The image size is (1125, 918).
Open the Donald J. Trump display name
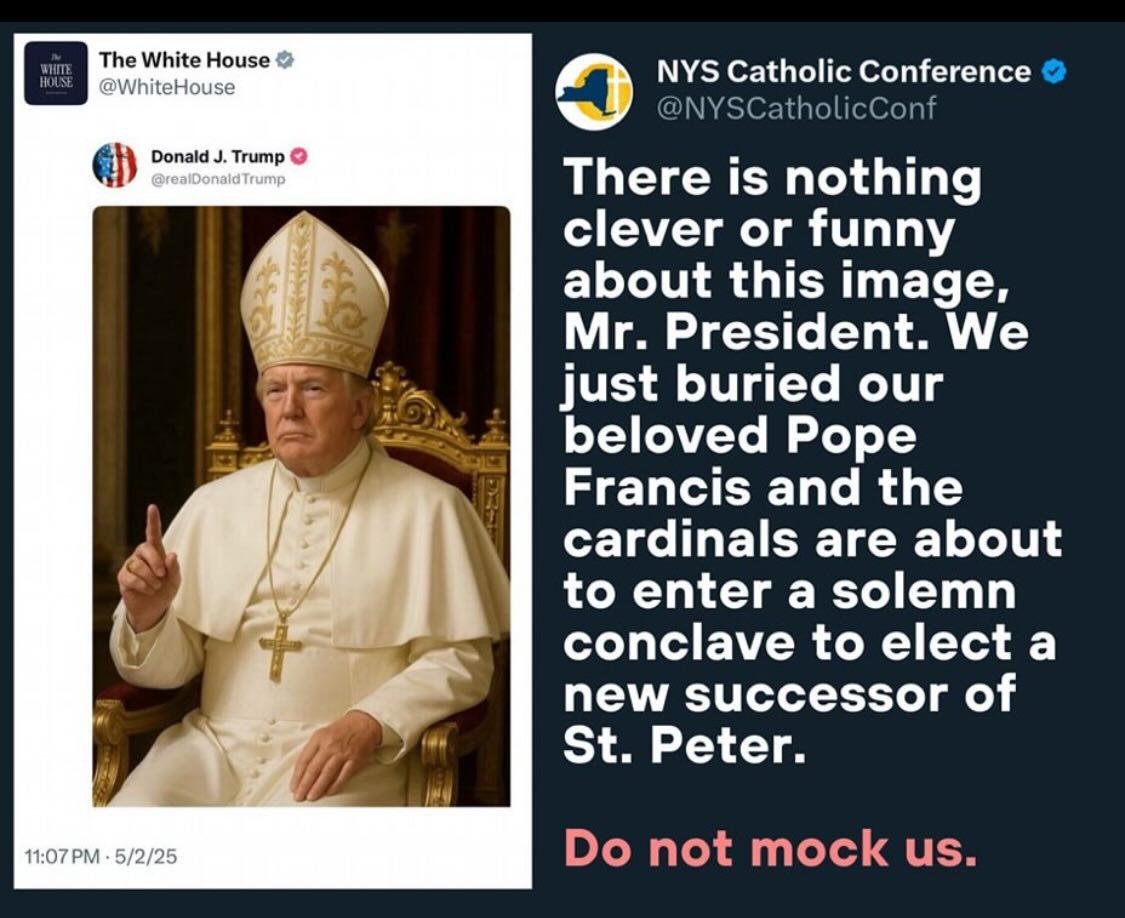[x=217, y=157]
